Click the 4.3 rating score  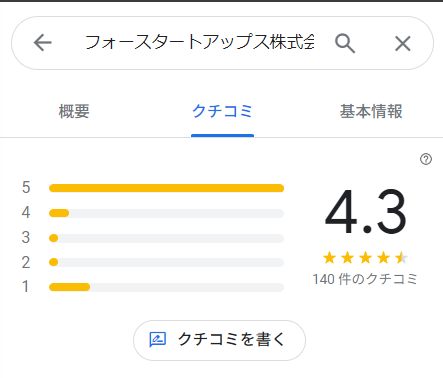click(x=365, y=212)
